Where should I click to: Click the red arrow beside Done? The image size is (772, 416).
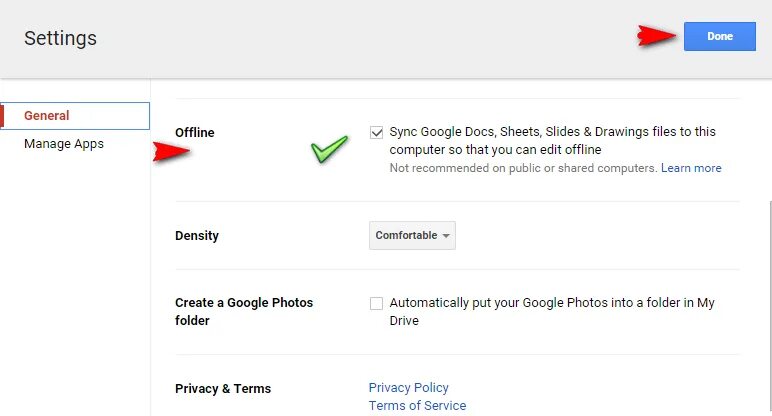656,37
